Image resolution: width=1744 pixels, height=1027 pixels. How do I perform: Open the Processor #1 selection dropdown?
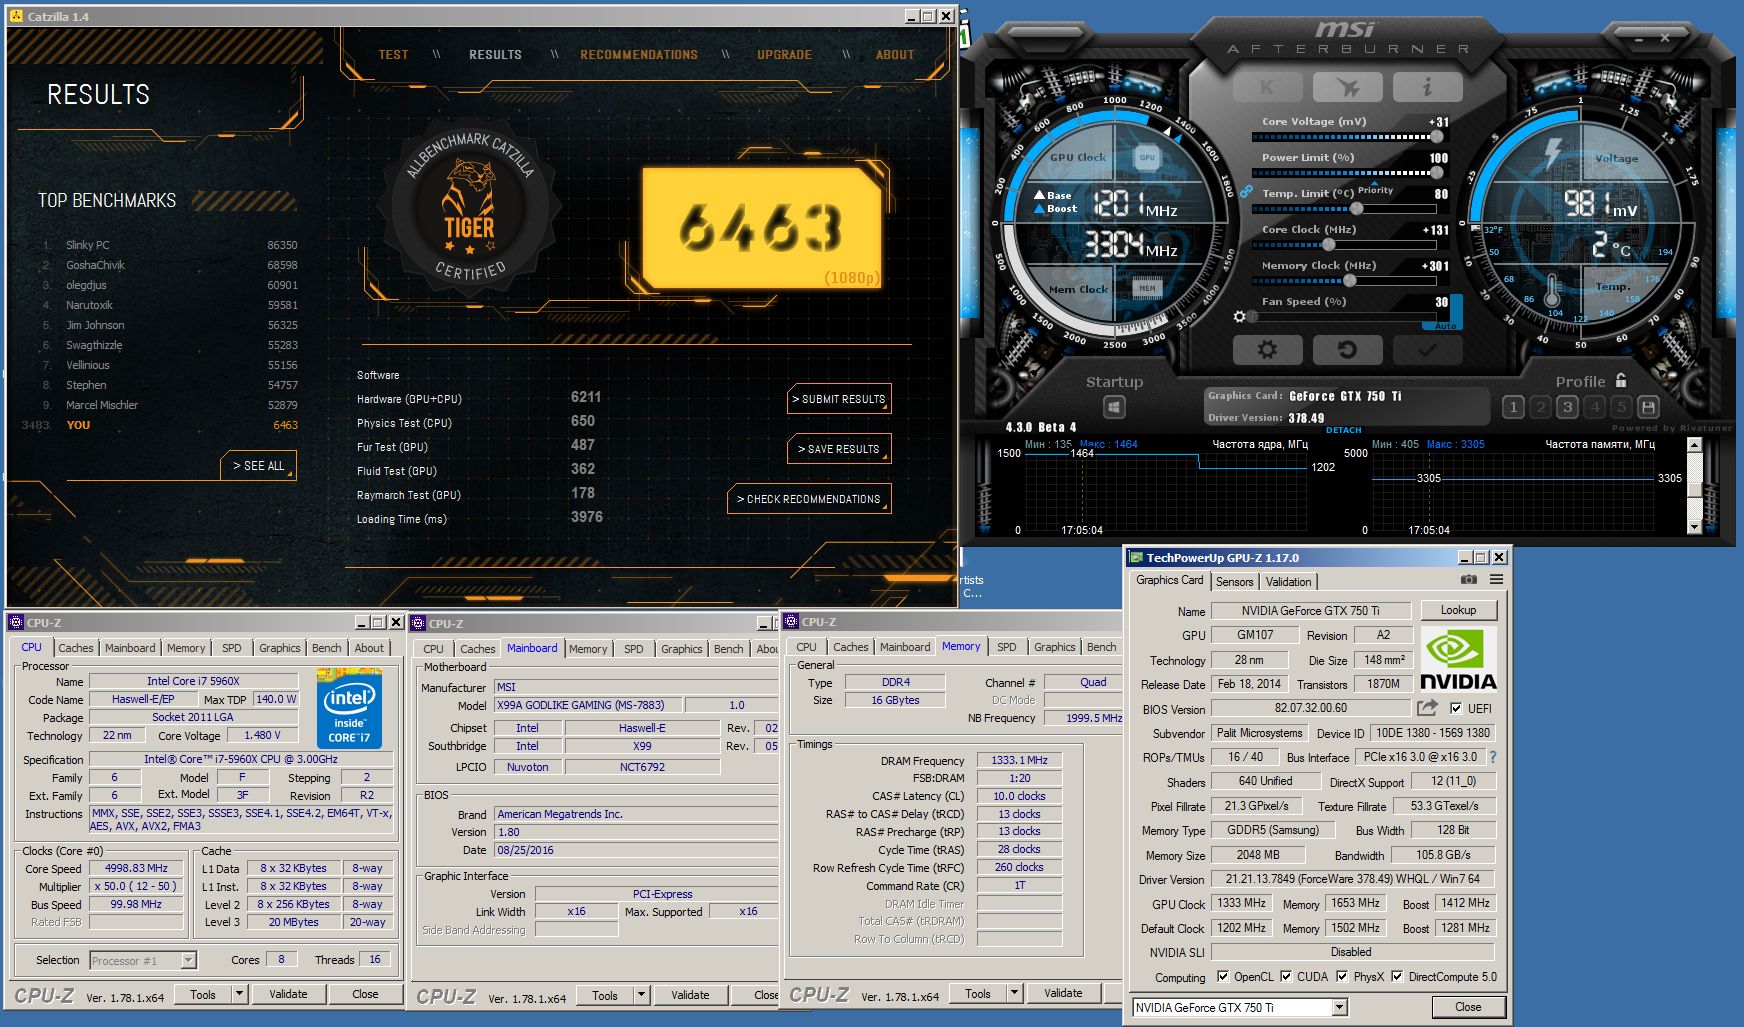click(x=188, y=960)
